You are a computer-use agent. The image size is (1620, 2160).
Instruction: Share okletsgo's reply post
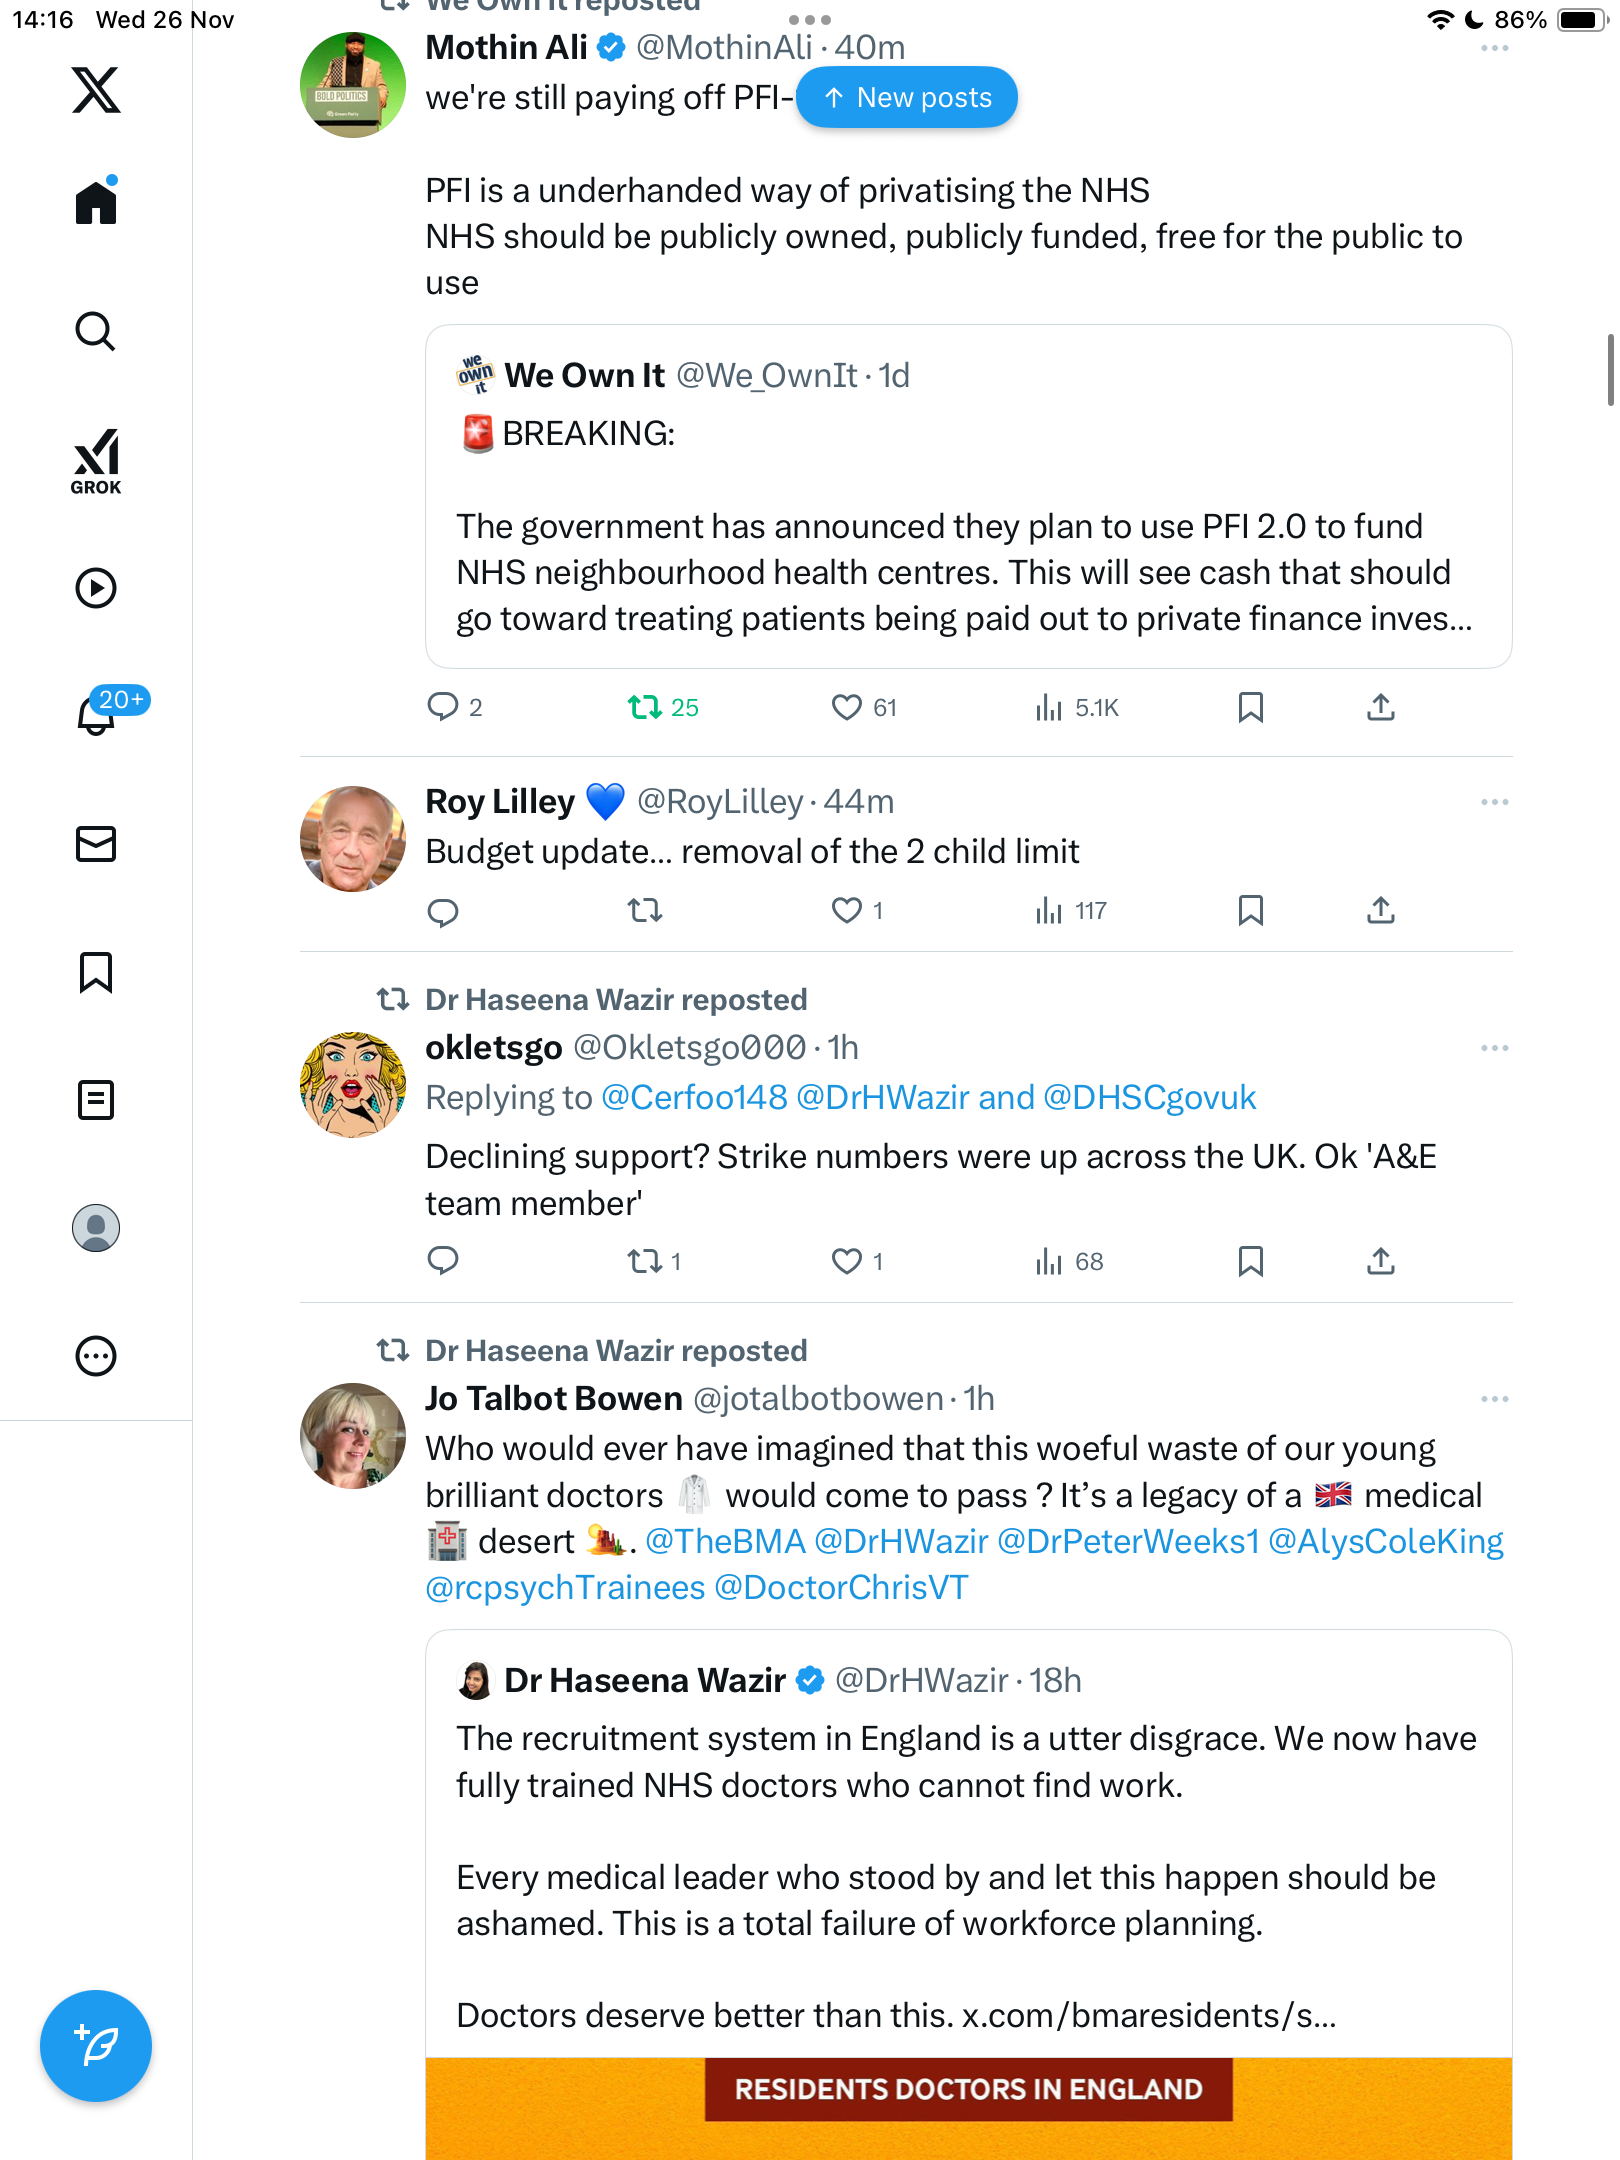(x=1380, y=1261)
